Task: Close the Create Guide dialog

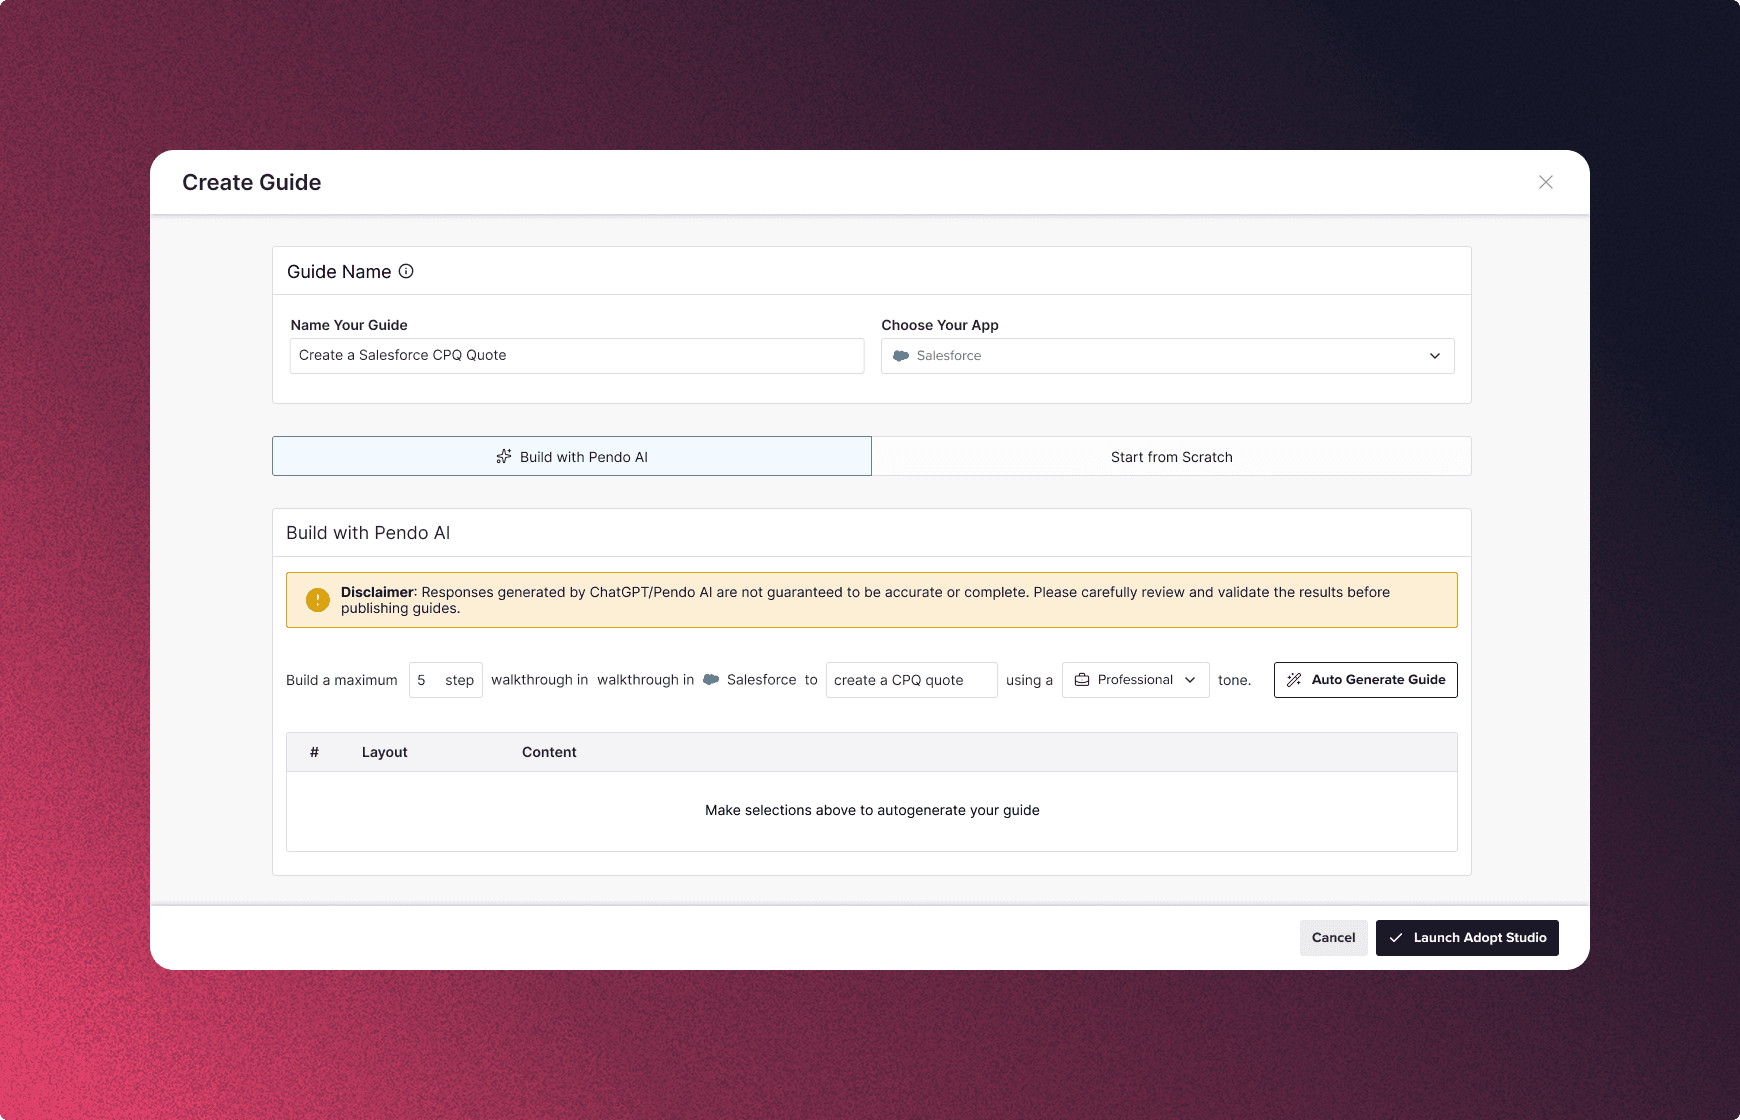Action: [x=1545, y=182]
